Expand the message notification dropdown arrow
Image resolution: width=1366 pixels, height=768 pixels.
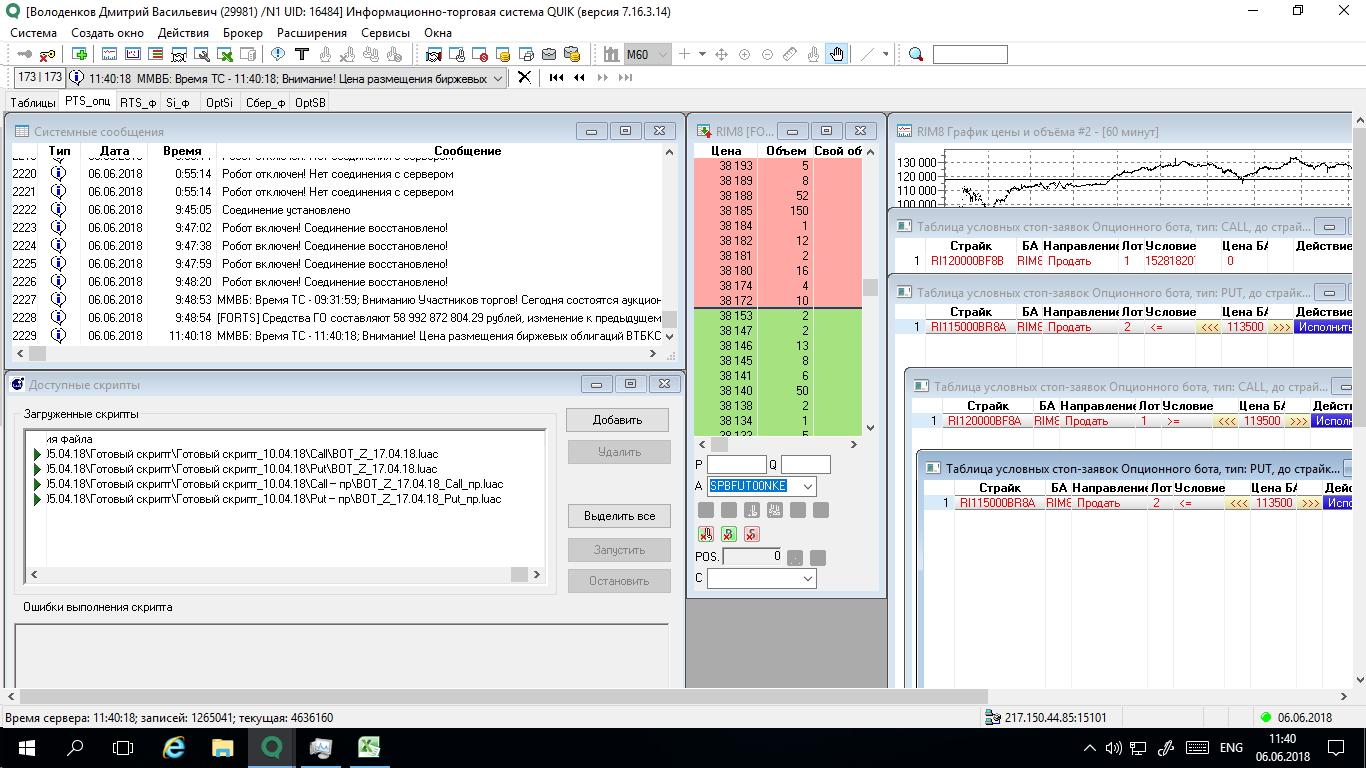[x=499, y=78]
